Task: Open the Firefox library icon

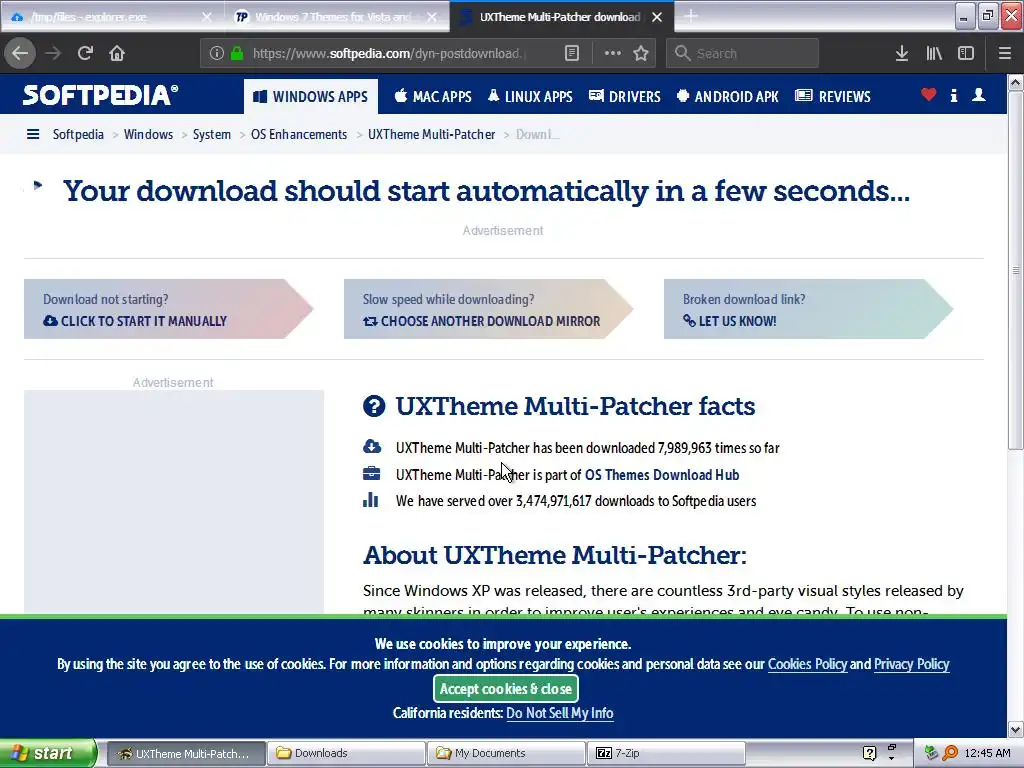Action: [x=934, y=54]
